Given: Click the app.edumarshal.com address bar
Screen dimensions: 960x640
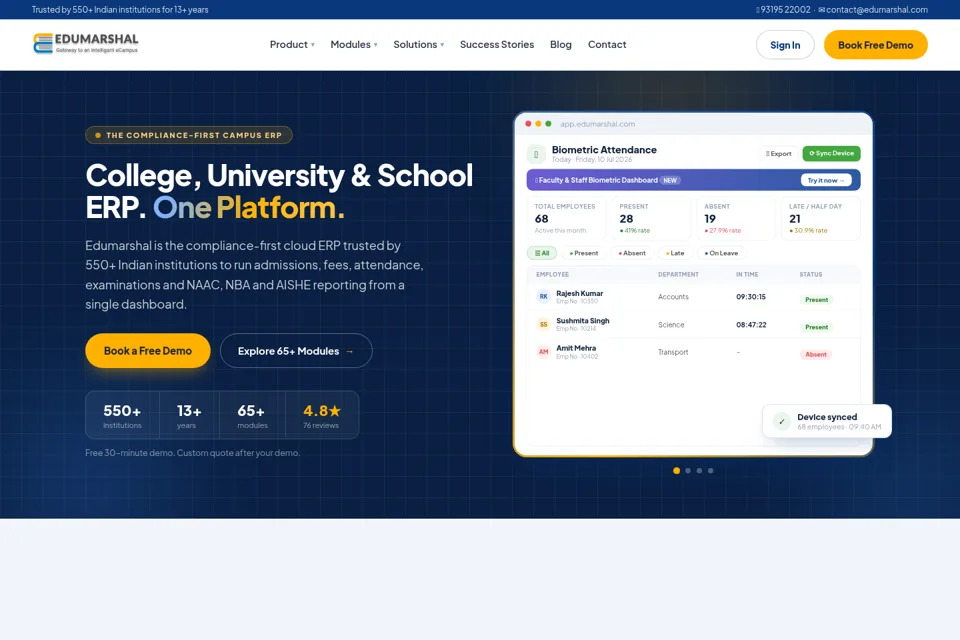Looking at the screenshot, I should pyautogui.click(x=598, y=124).
